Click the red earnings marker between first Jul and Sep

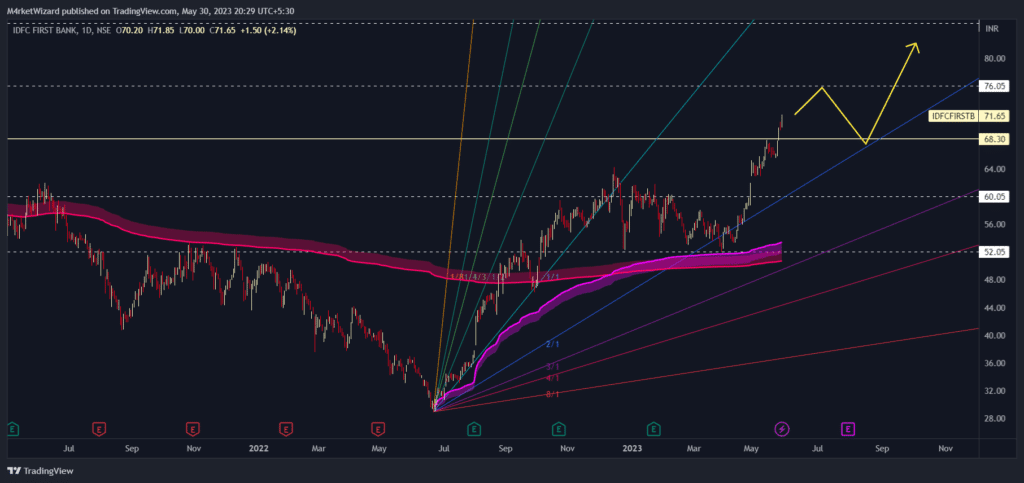coord(99,429)
